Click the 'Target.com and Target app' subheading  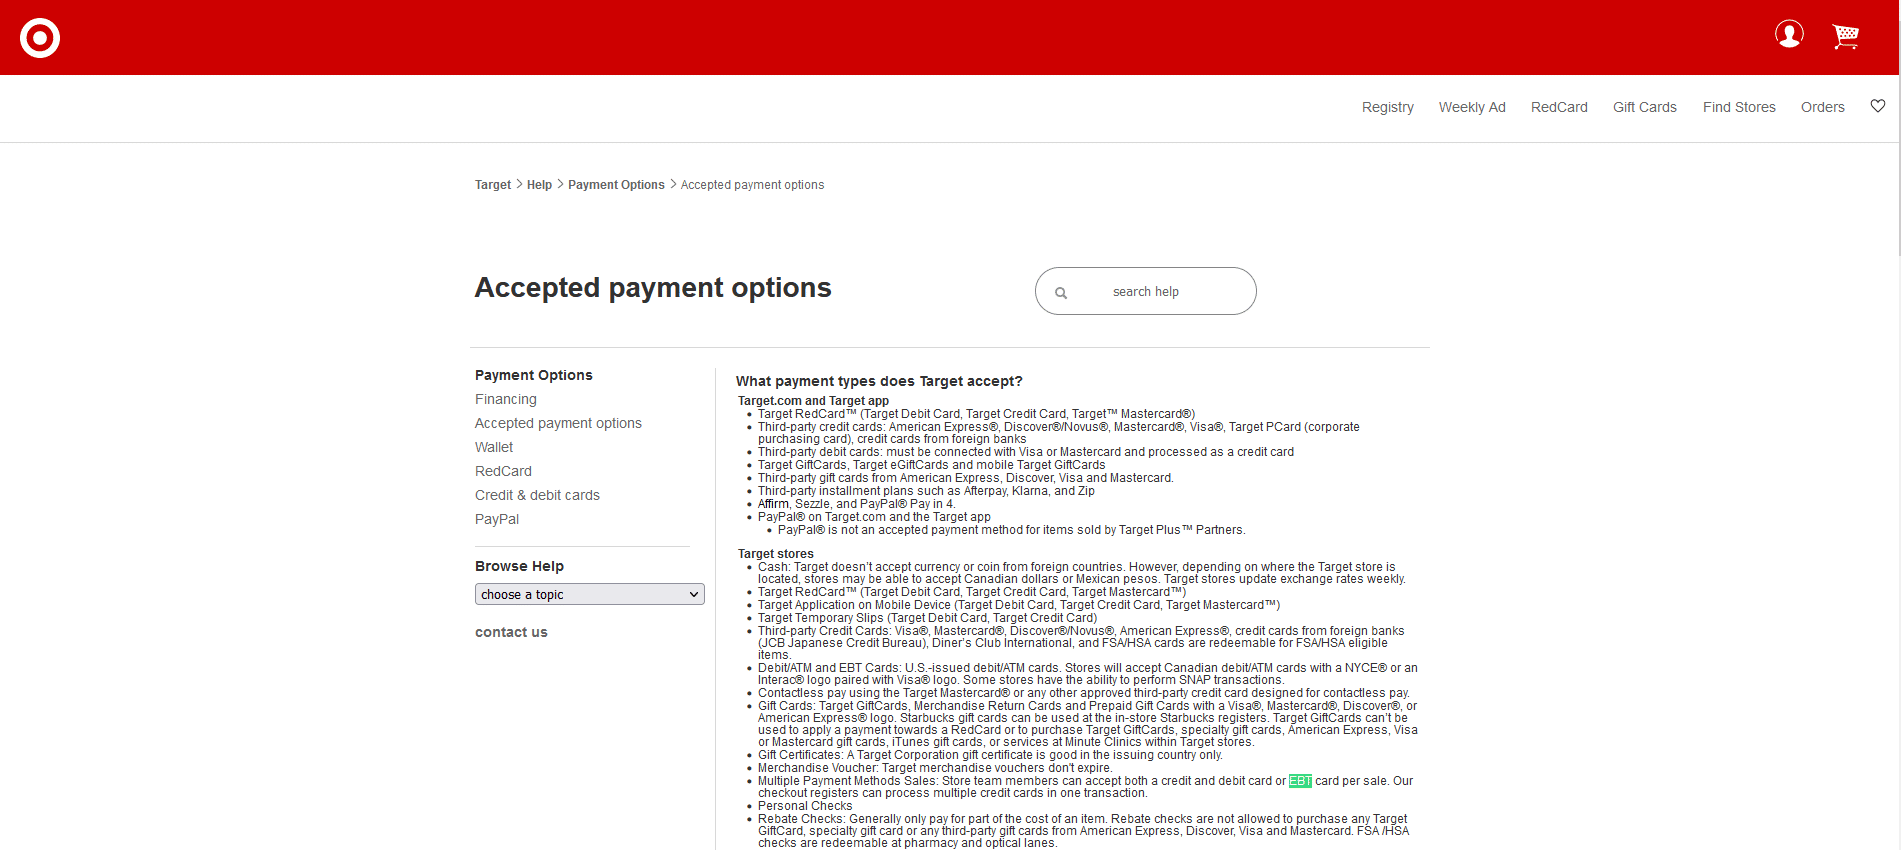pyautogui.click(x=813, y=401)
